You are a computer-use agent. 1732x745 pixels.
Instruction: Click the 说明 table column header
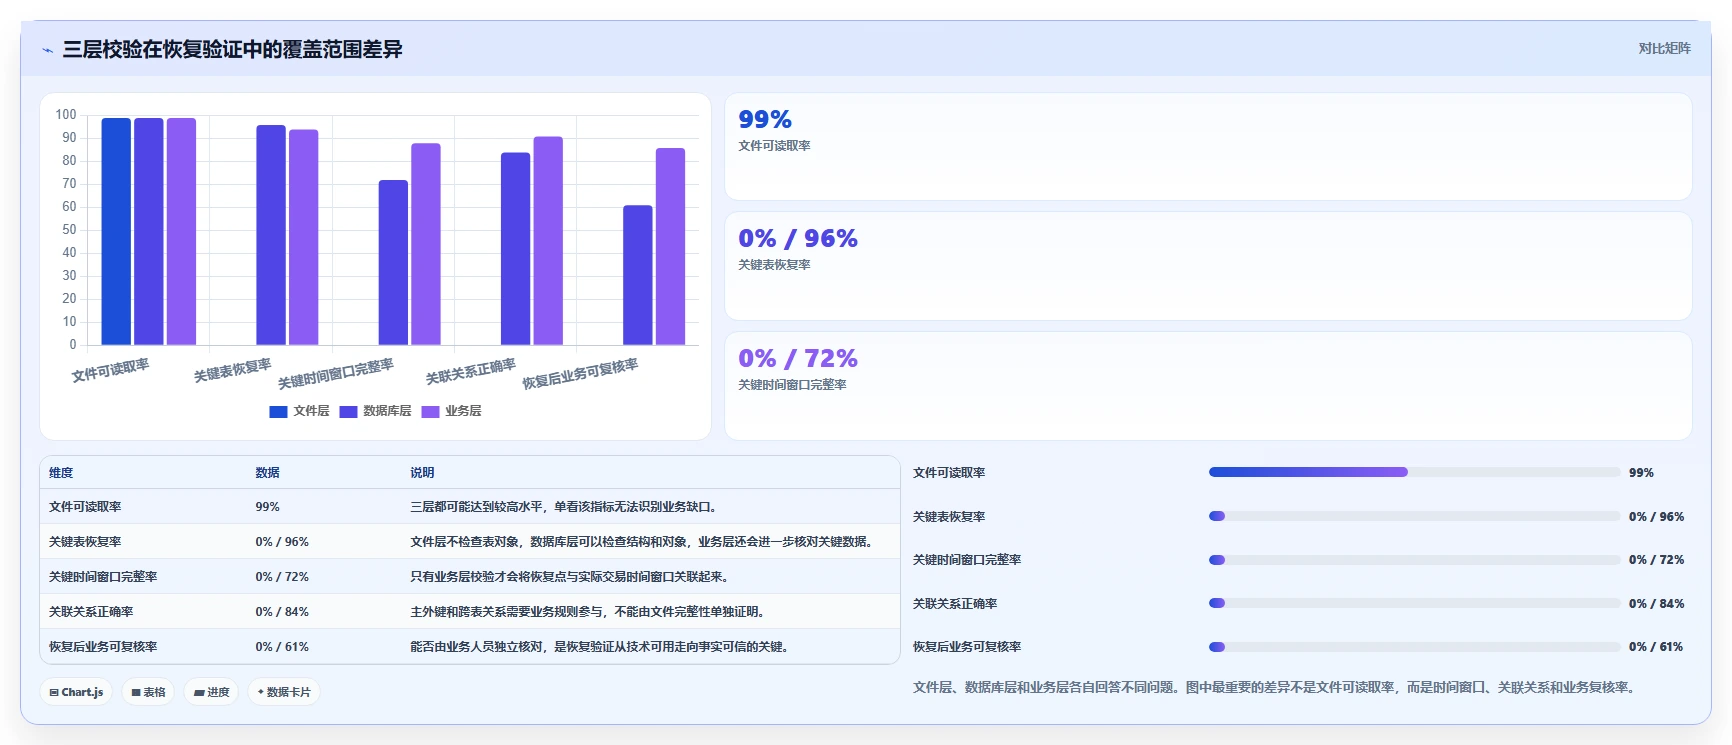(x=422, y=473)
